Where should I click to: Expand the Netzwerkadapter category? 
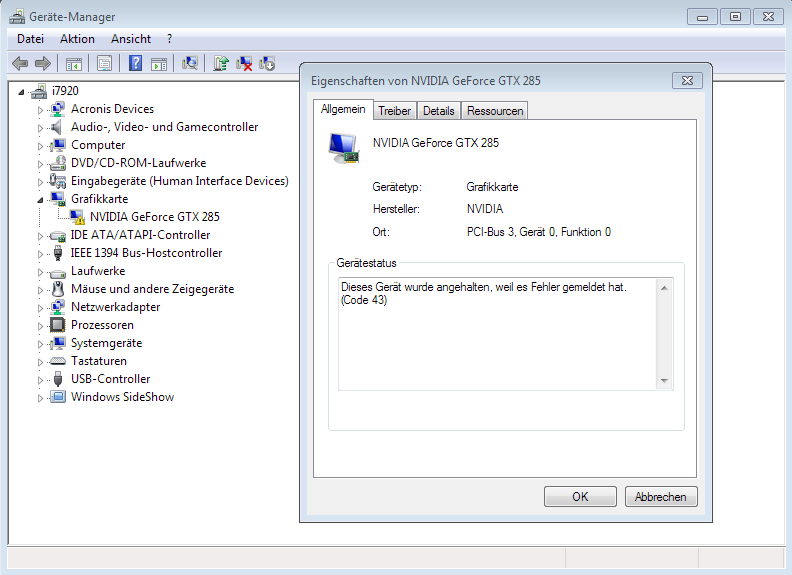pos(41,308)
